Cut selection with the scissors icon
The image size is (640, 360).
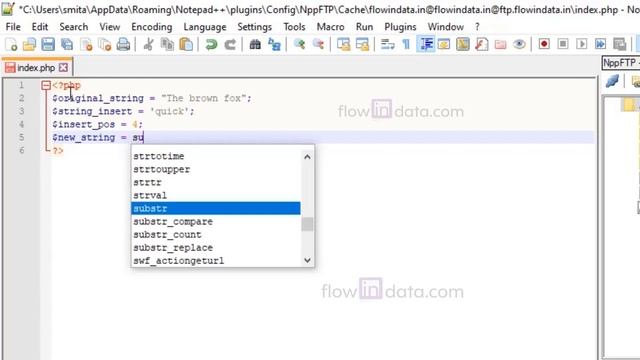coord(149,44)
